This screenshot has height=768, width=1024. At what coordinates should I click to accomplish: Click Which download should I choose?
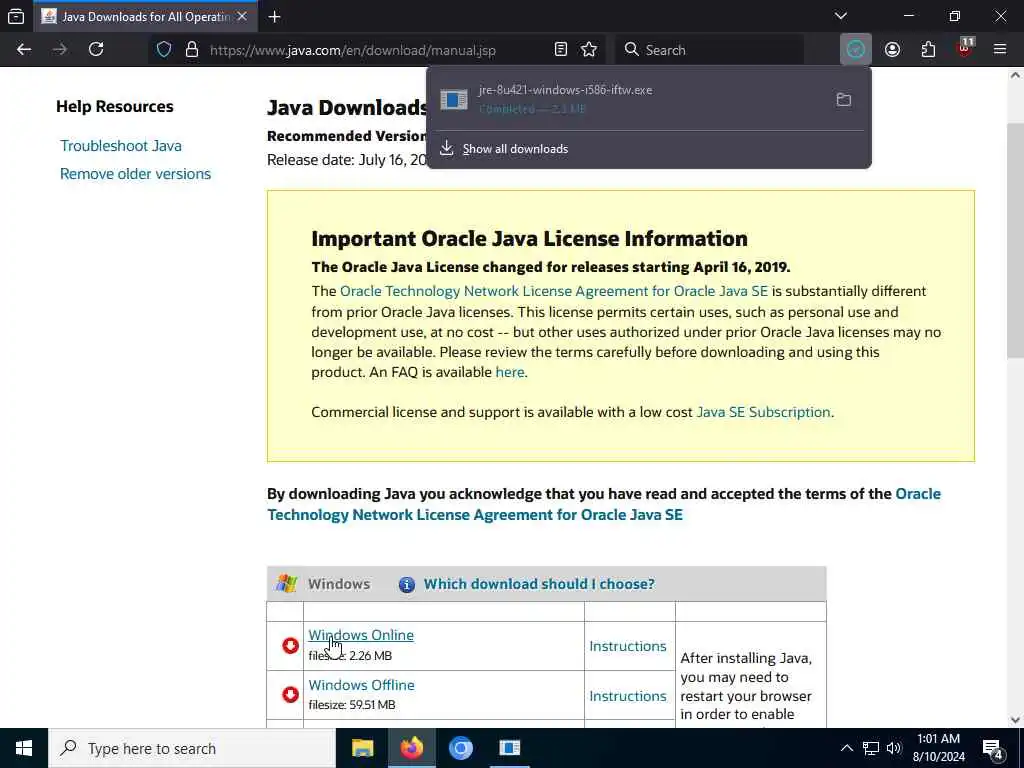[539, 584]
